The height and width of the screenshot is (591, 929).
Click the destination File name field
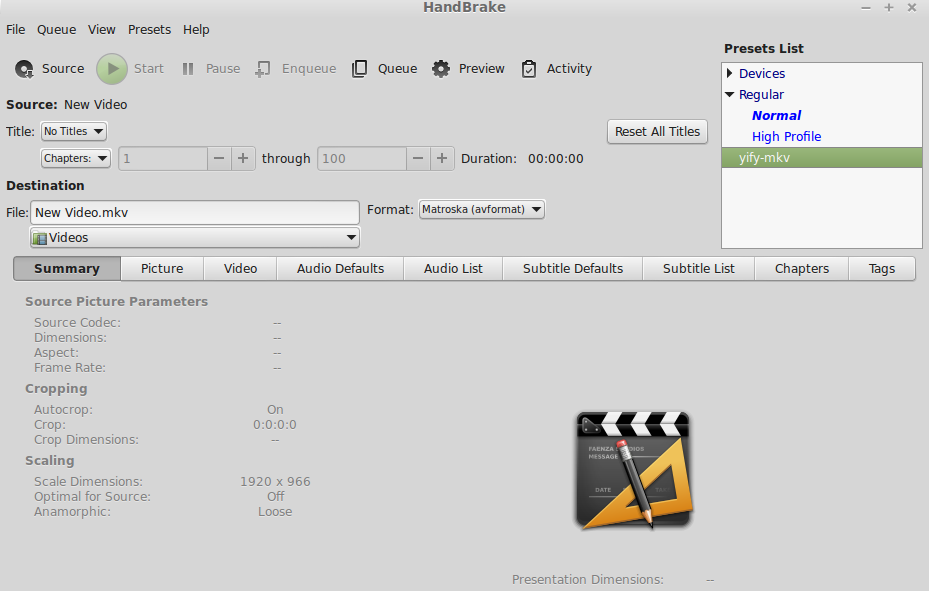coord(195,213)
